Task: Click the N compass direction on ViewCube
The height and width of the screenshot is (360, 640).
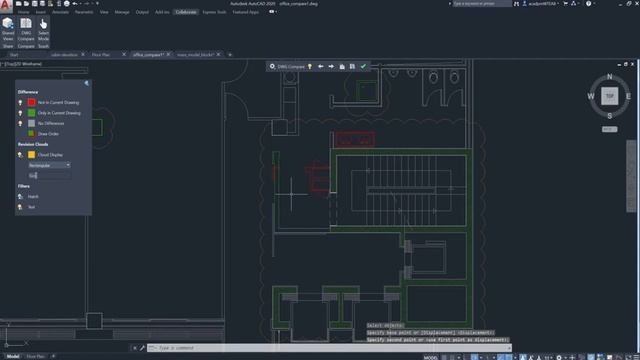Action: (609, 77)
